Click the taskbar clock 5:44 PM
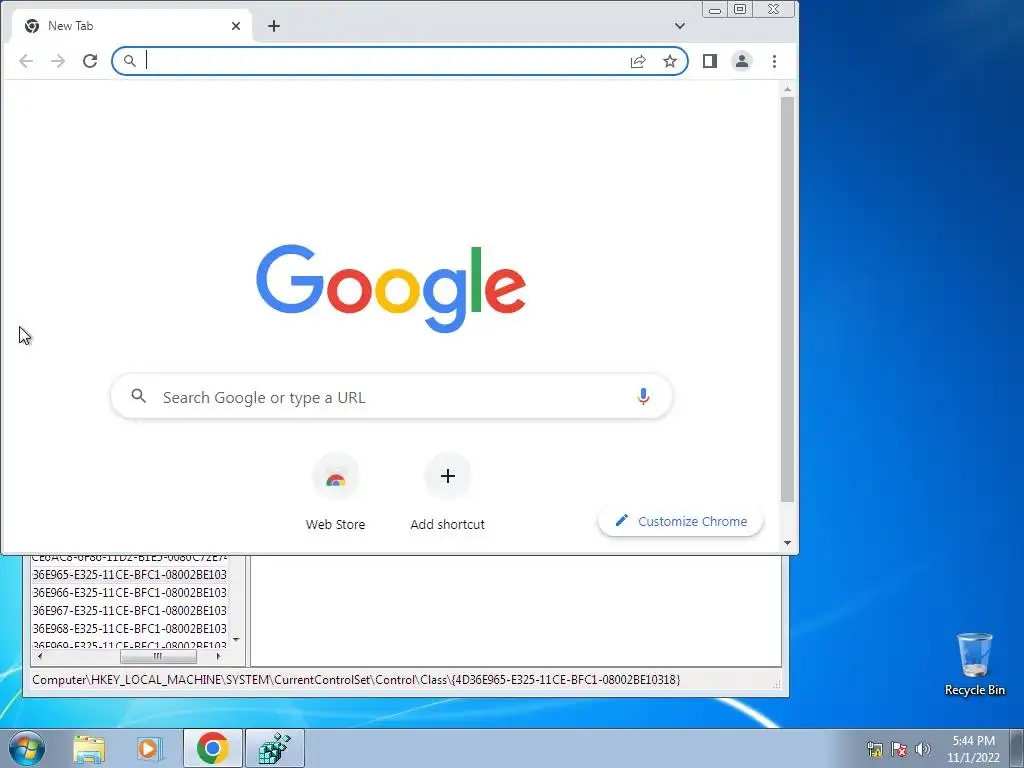The width and height of the screenshot is (1024, 768). click(x=973, y=741)
